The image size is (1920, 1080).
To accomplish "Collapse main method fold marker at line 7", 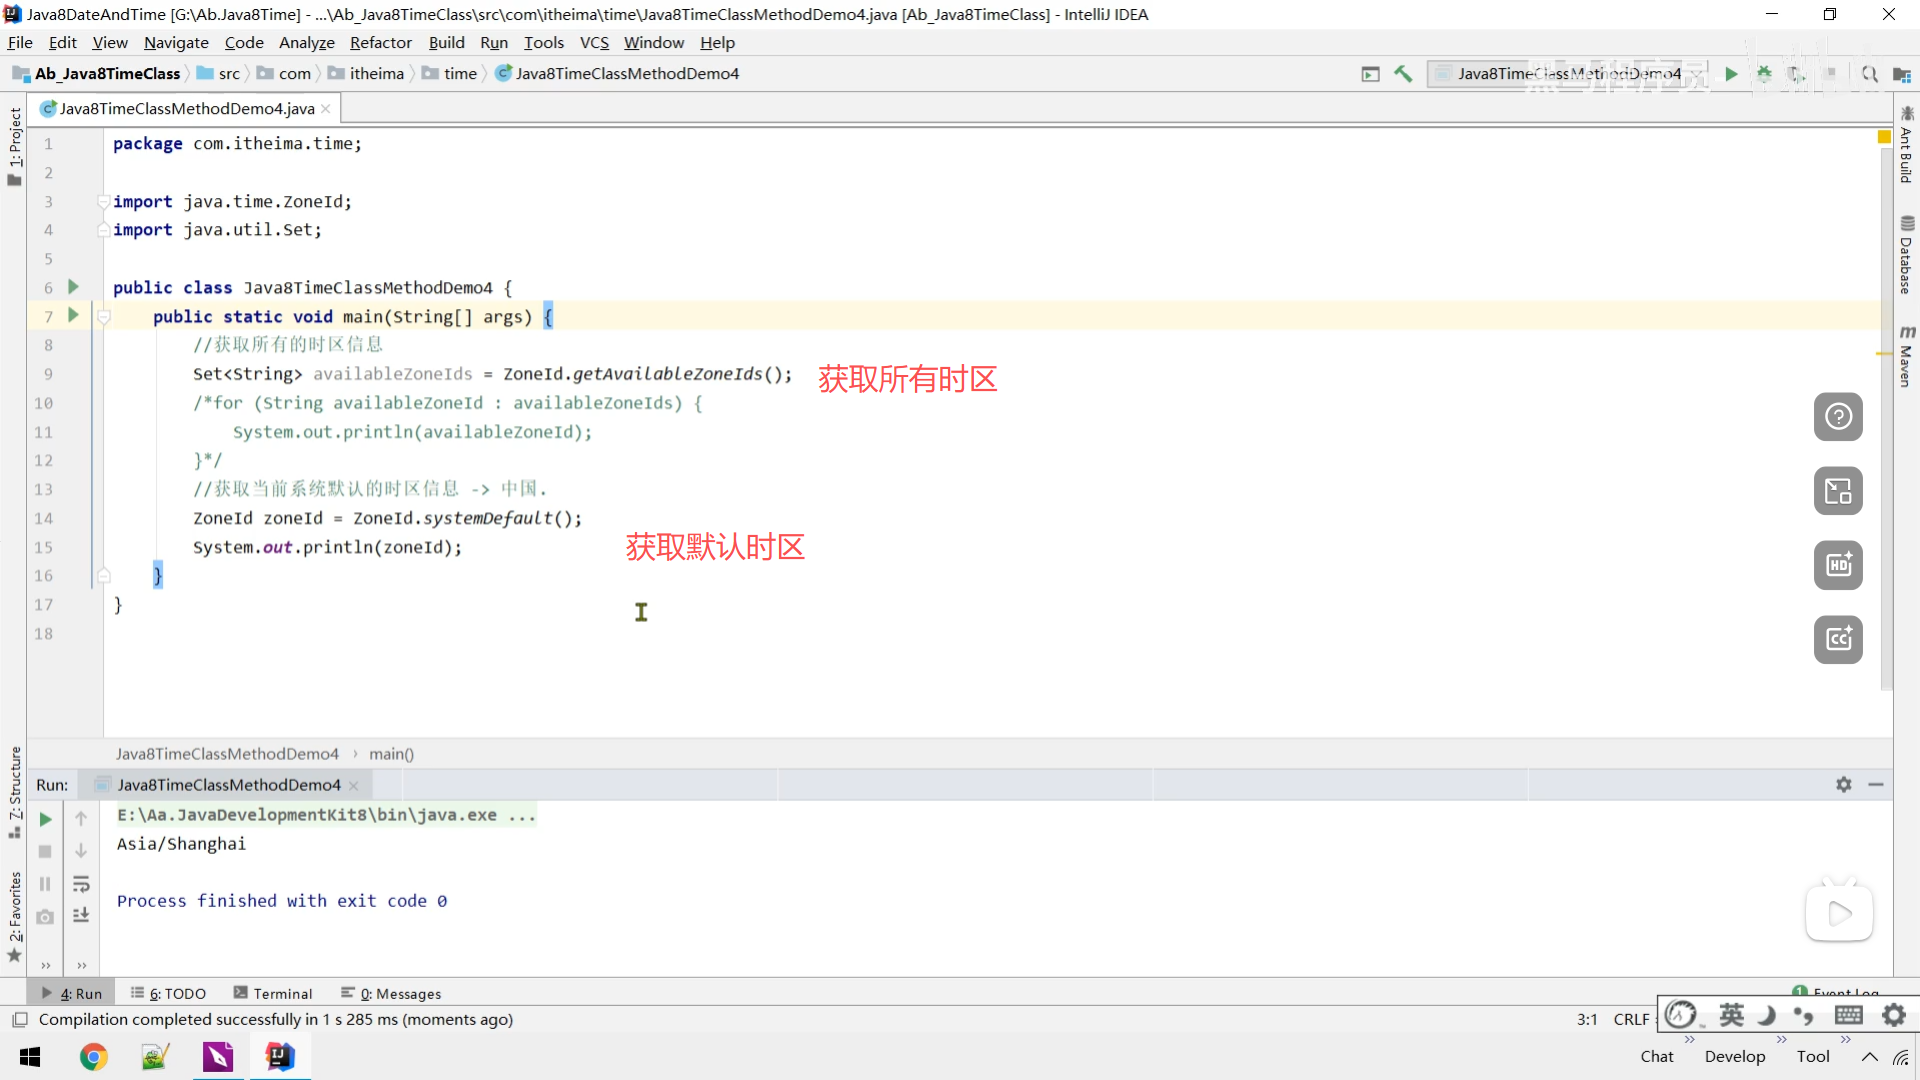I will point(103,317).
